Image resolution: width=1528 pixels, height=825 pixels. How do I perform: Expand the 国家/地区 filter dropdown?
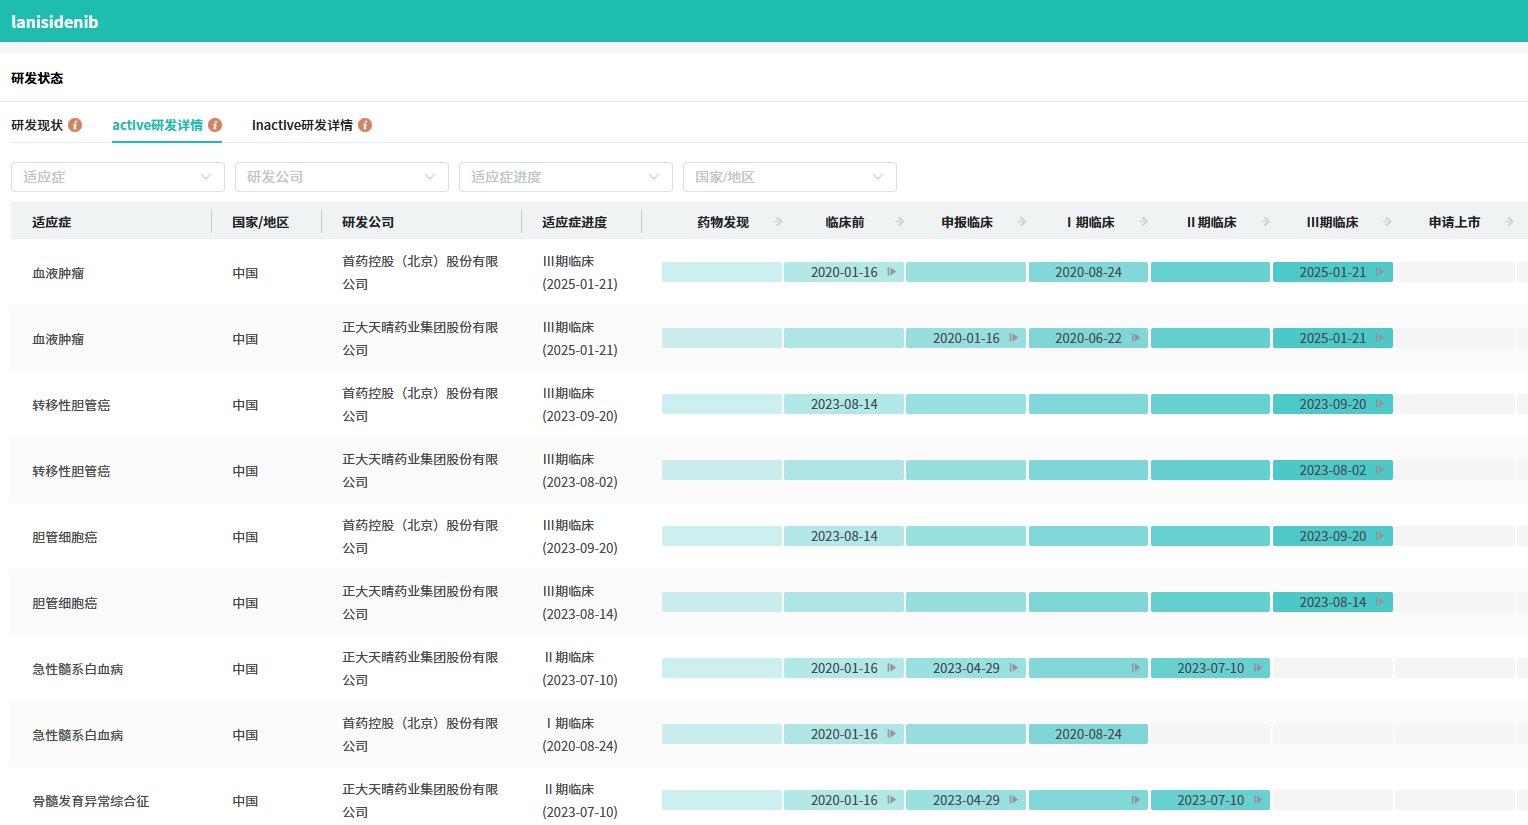pyautogui.click(x=790, y=177)
